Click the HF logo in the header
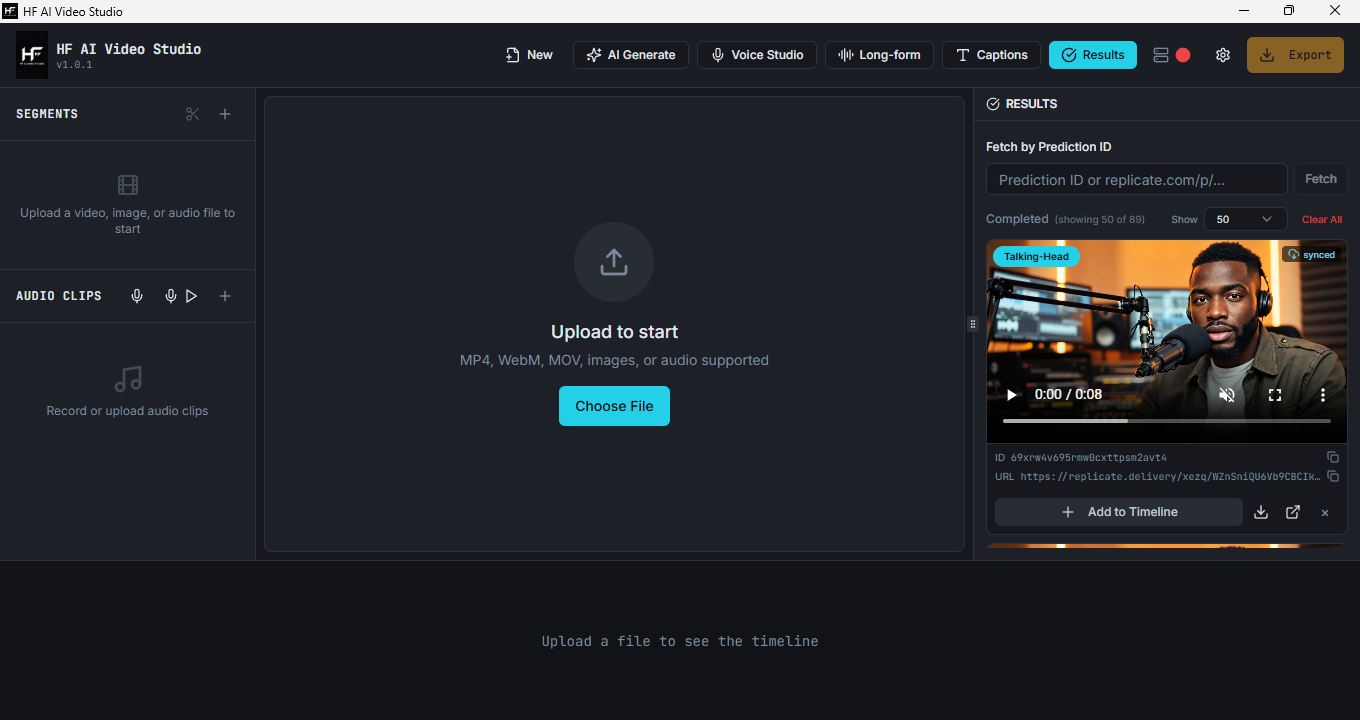Viewport: 1360px width, 720px height. 32,55
